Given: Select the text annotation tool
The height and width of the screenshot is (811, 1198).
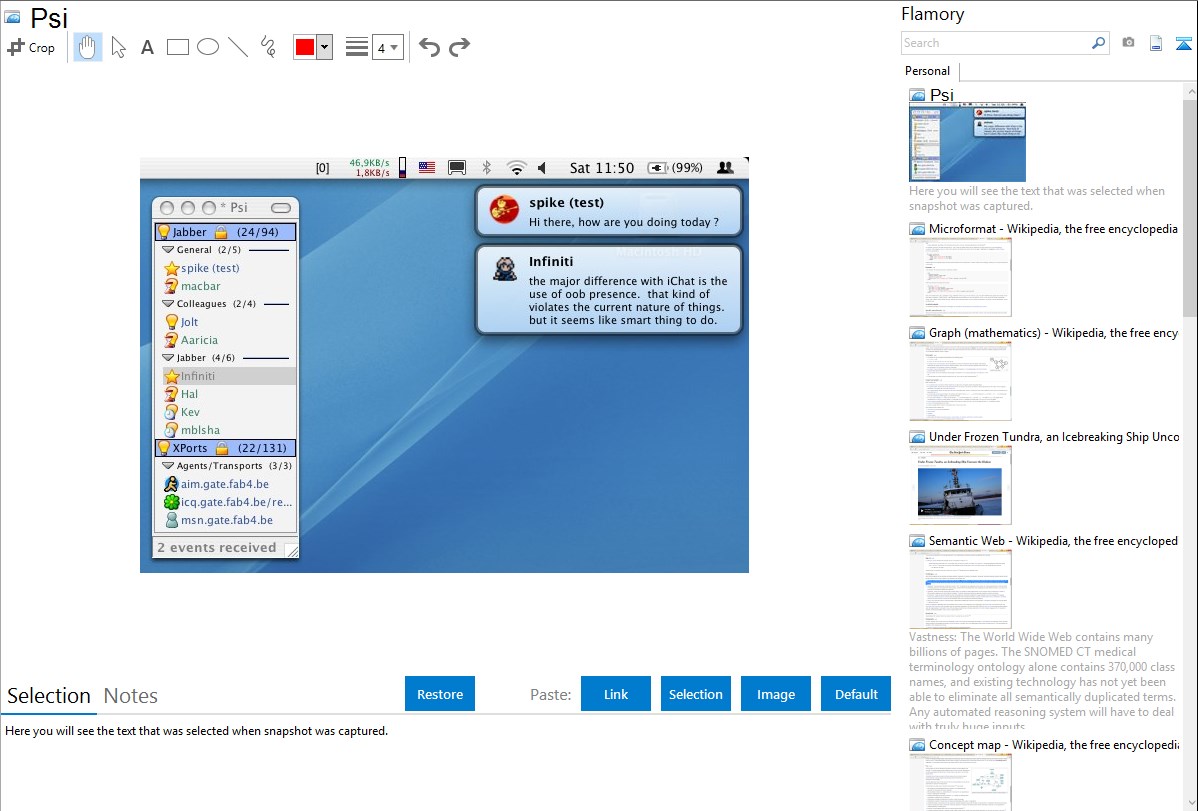Looking at the screenshot, I should [x=147, y=48].
